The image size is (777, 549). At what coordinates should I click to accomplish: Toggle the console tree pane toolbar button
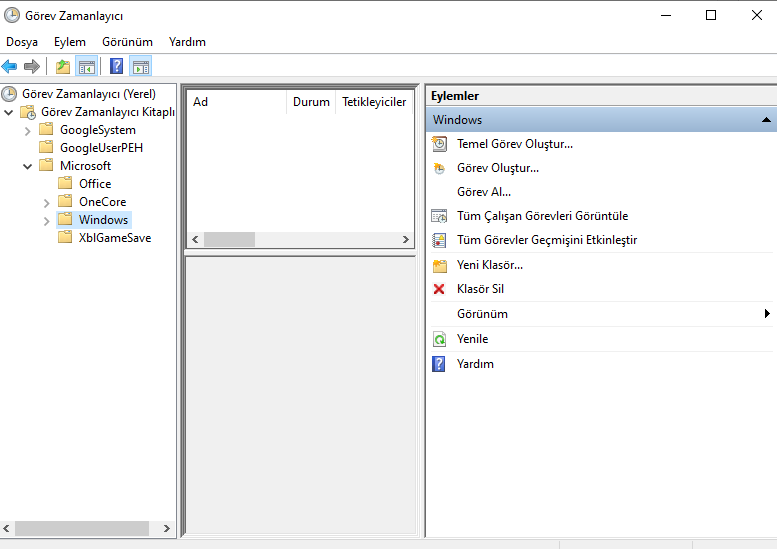(x=86, y=67)
